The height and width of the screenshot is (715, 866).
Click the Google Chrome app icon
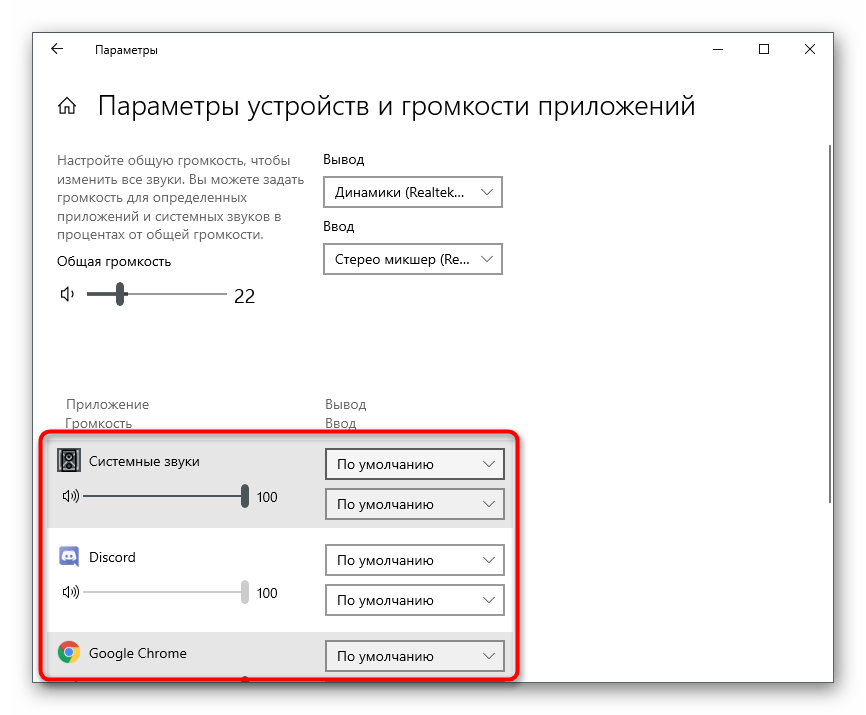pos(69,653)
